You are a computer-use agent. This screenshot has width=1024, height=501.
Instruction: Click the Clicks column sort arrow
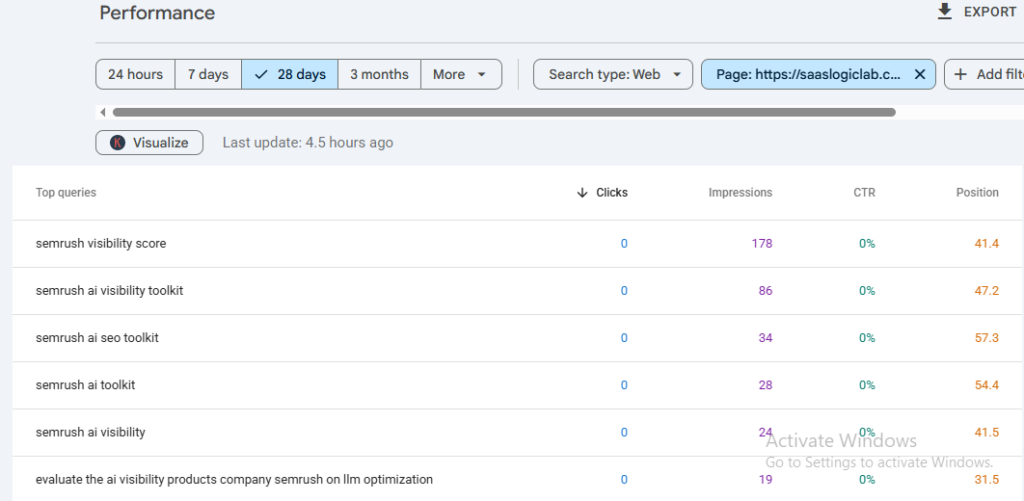point(583,193)
